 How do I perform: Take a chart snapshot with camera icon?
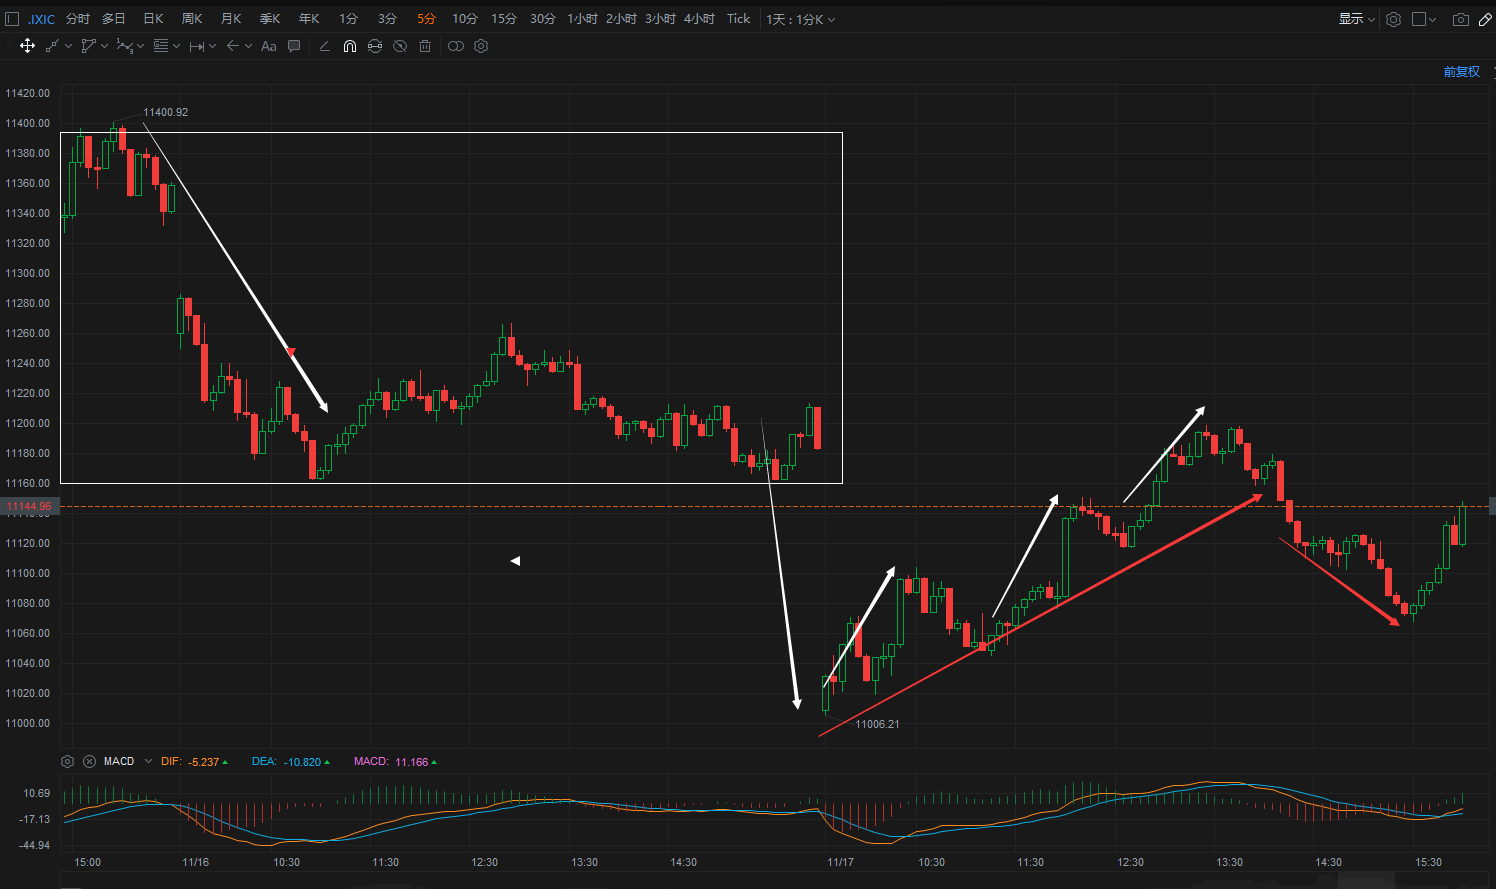click(x=1461, y=19)
